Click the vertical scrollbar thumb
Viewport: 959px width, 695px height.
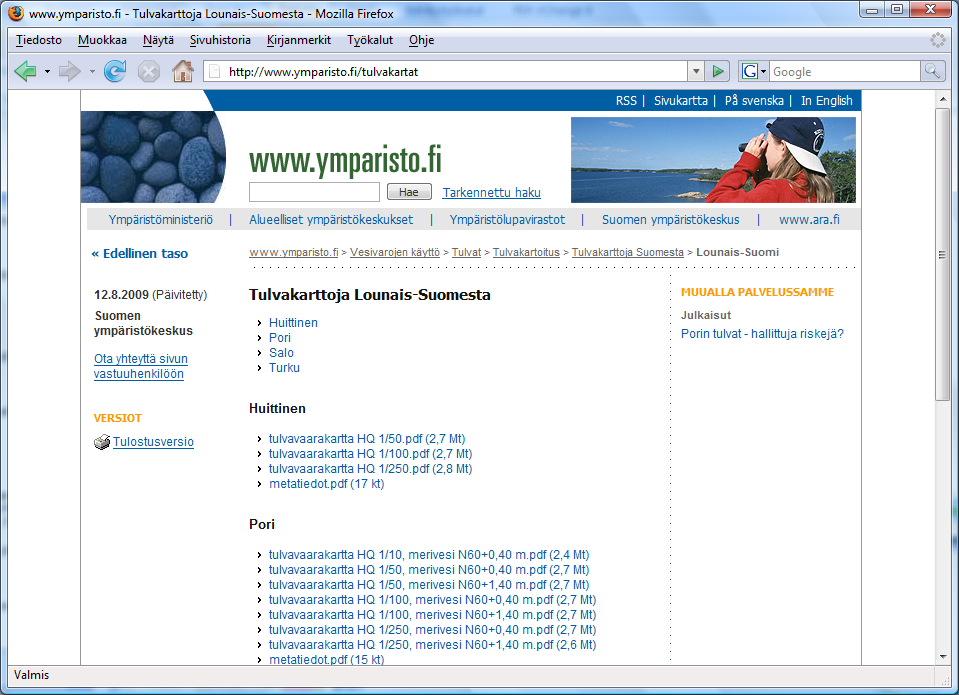pyautogui.click(x=942, y=255)
